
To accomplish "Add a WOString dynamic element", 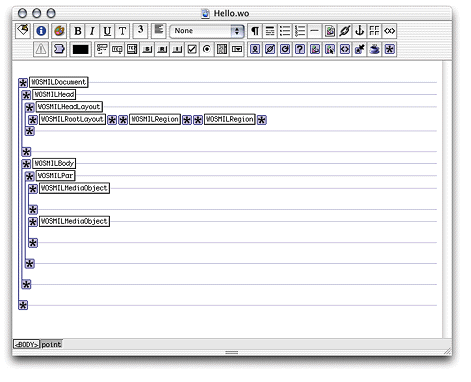I will point(255,49).
